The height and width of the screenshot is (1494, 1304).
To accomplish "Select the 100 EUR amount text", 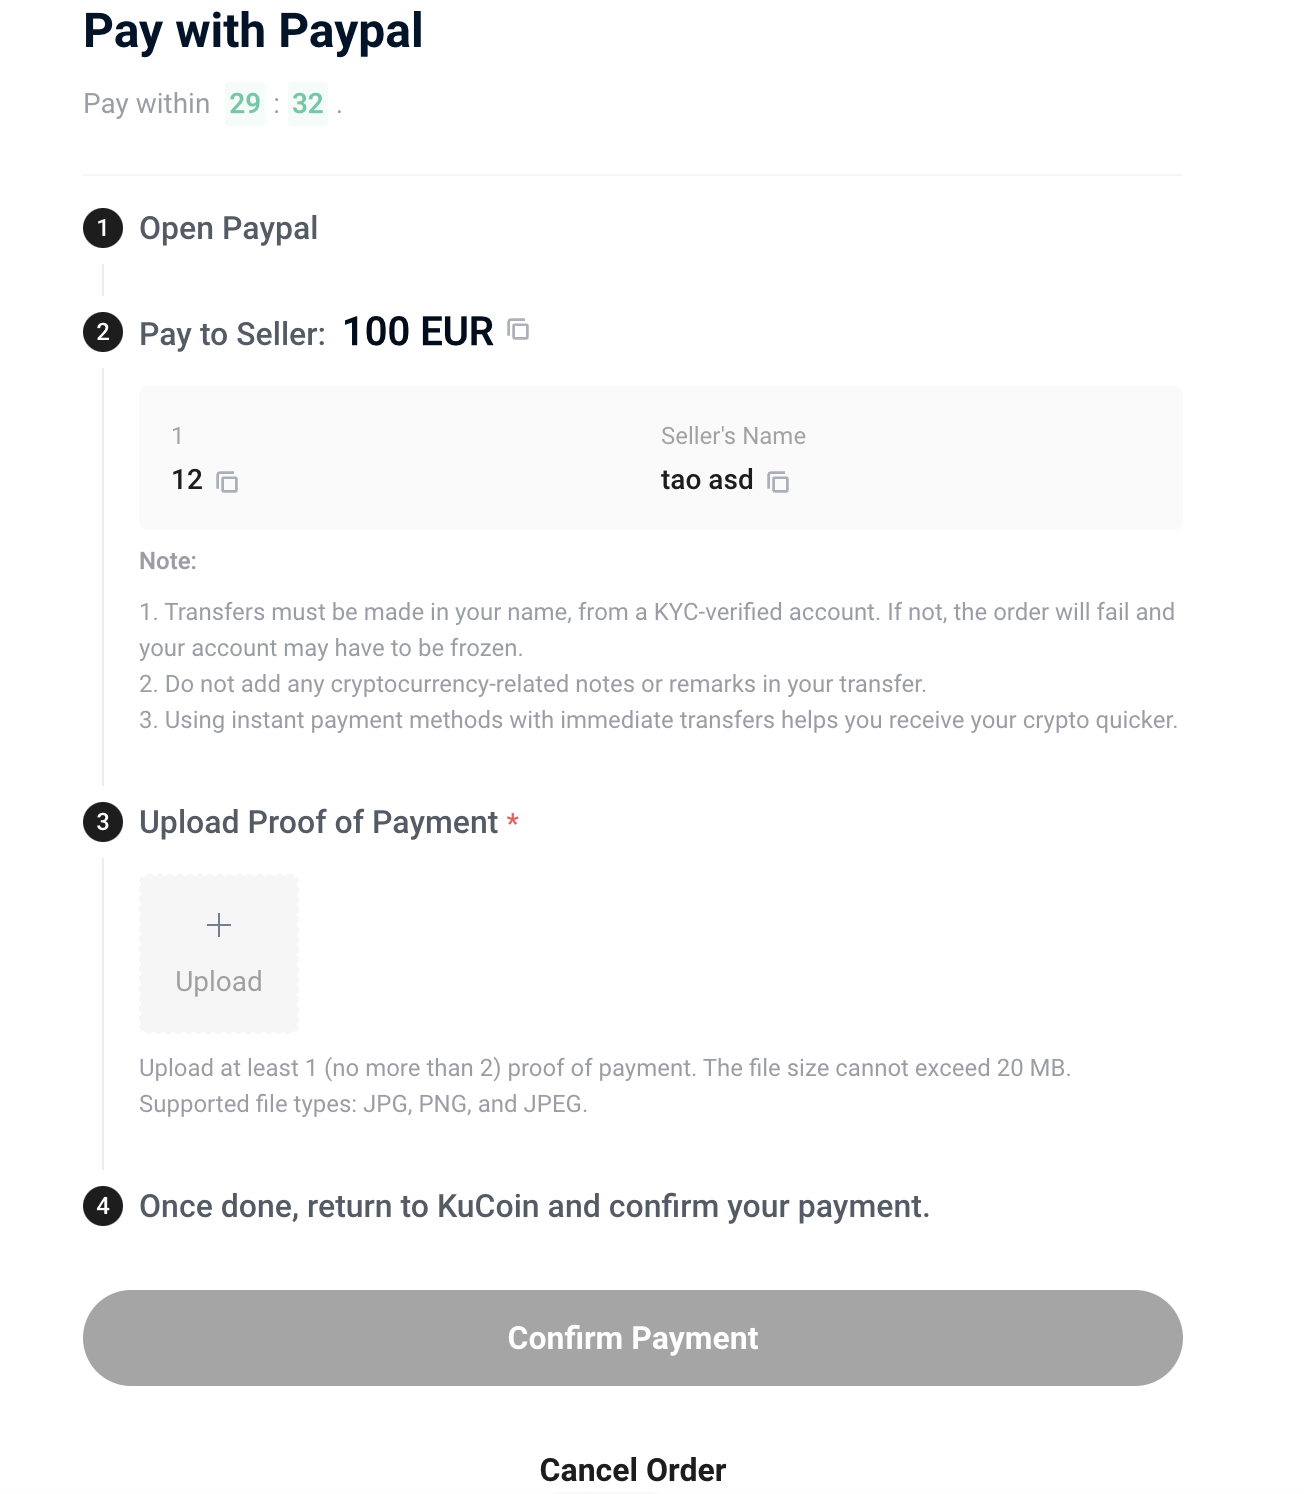I will point(418,332).
